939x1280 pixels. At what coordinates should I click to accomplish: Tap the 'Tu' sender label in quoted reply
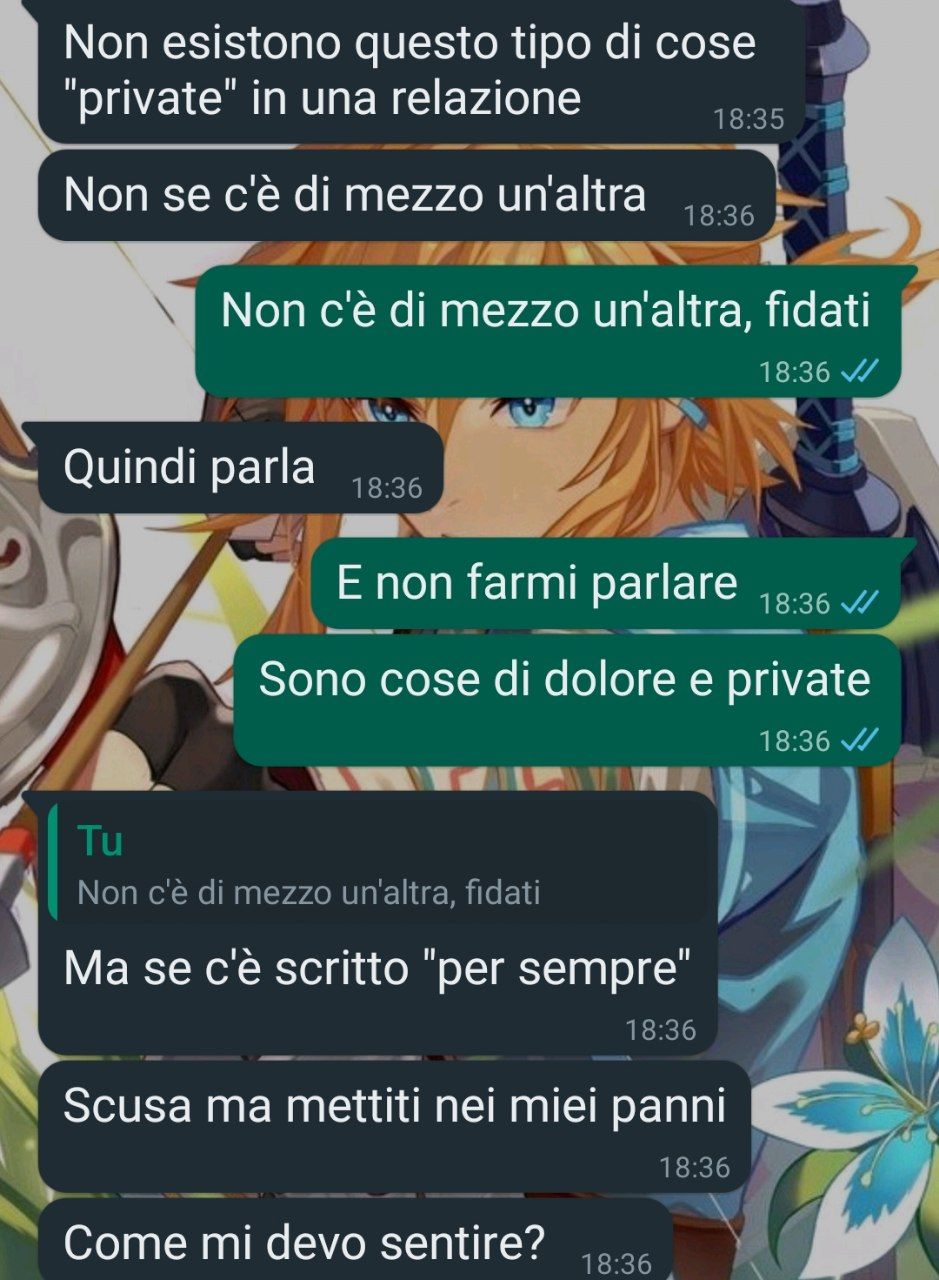coord(100,842)
